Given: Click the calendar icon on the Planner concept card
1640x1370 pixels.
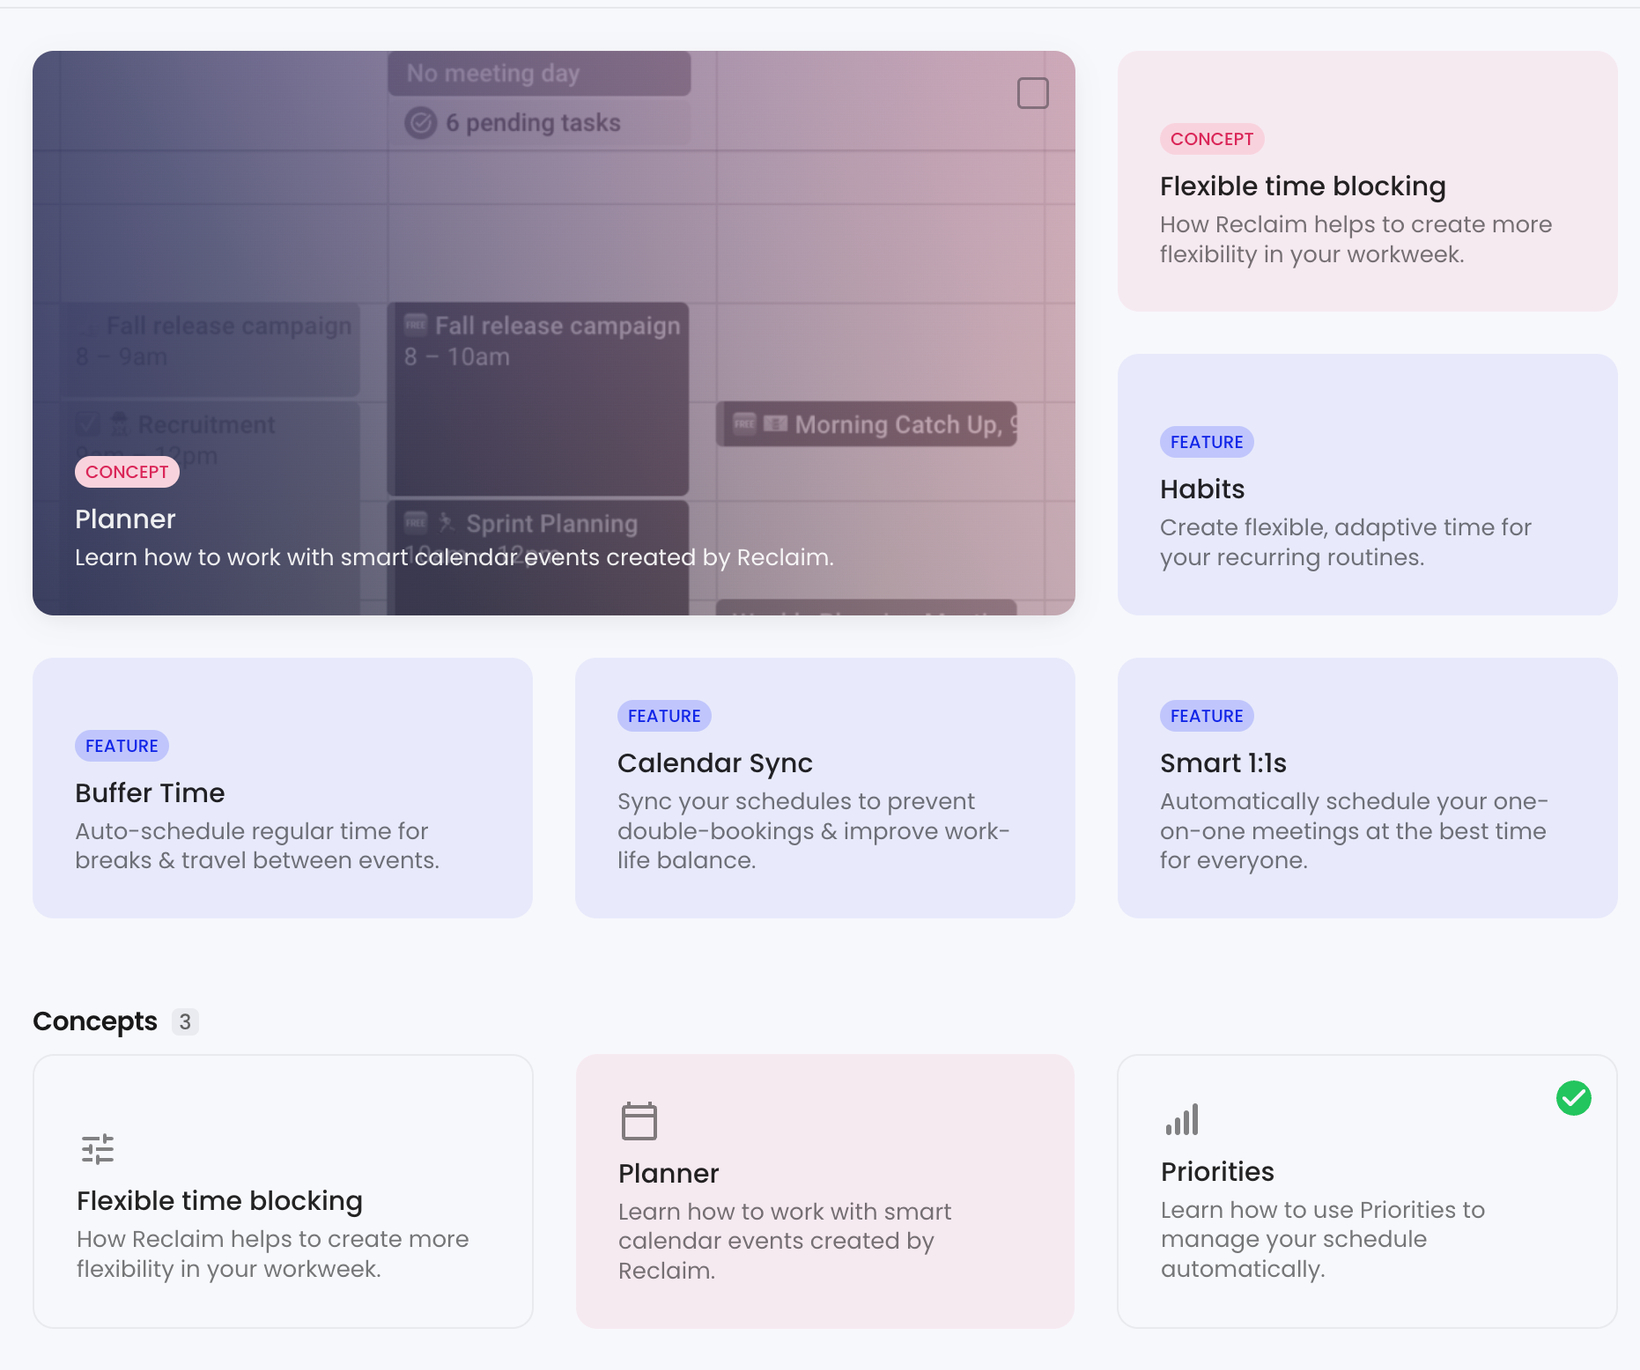Looking at the screenshot, I should pos(639,1121).
